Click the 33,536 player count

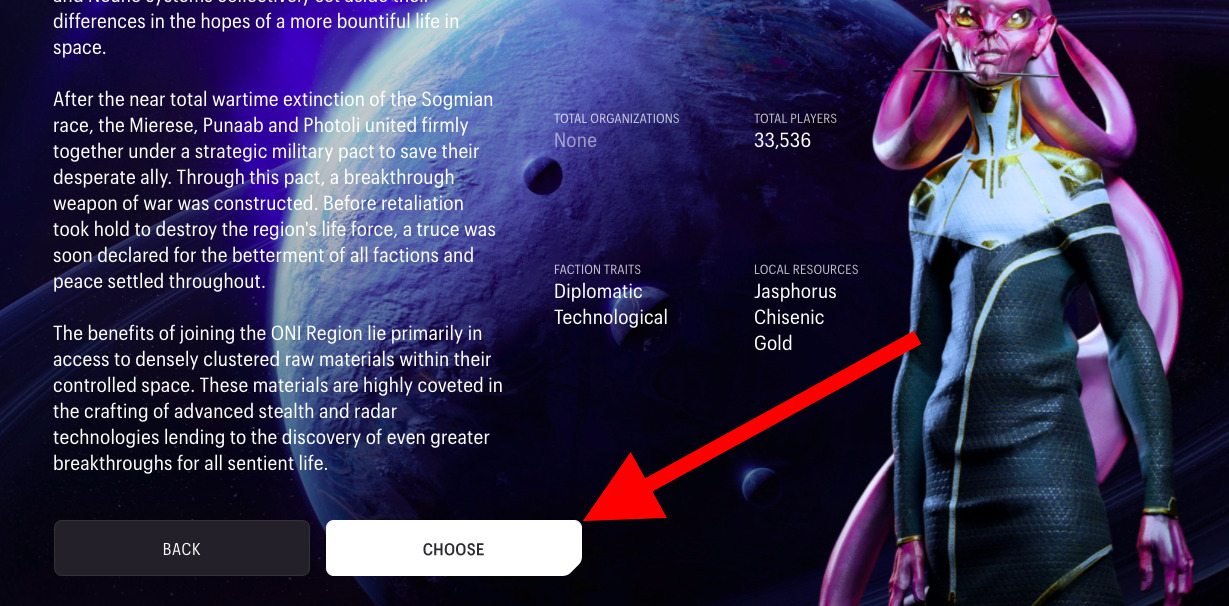tap(782, 141)
